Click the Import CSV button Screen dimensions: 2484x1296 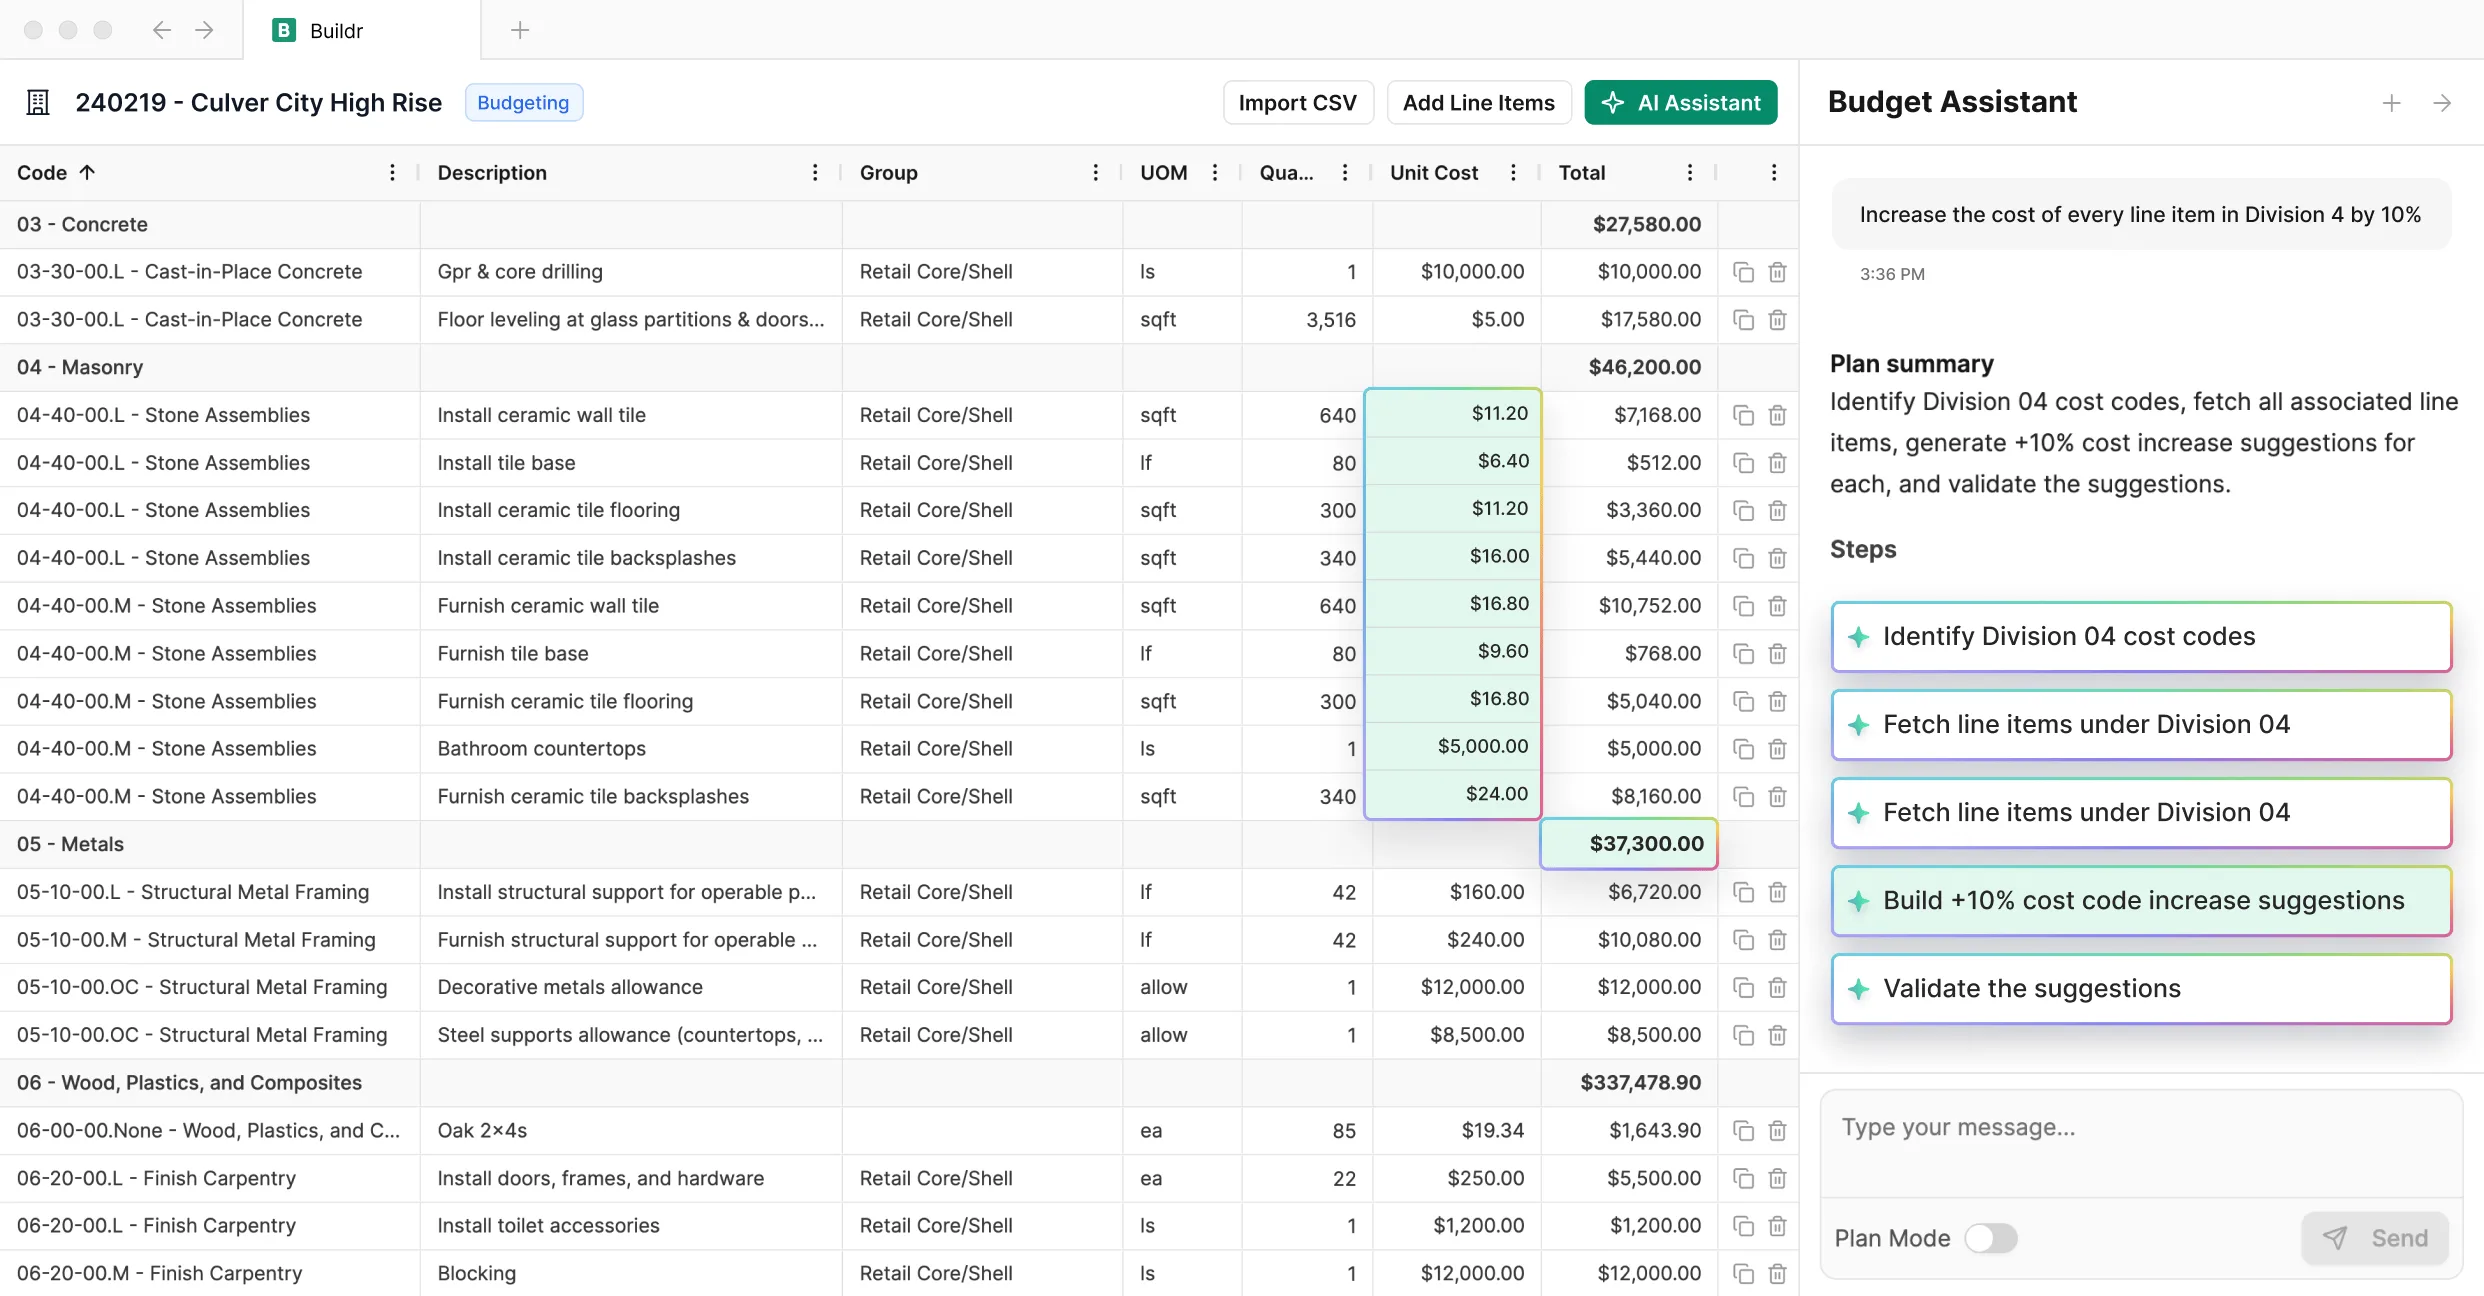coord(1298,102)
